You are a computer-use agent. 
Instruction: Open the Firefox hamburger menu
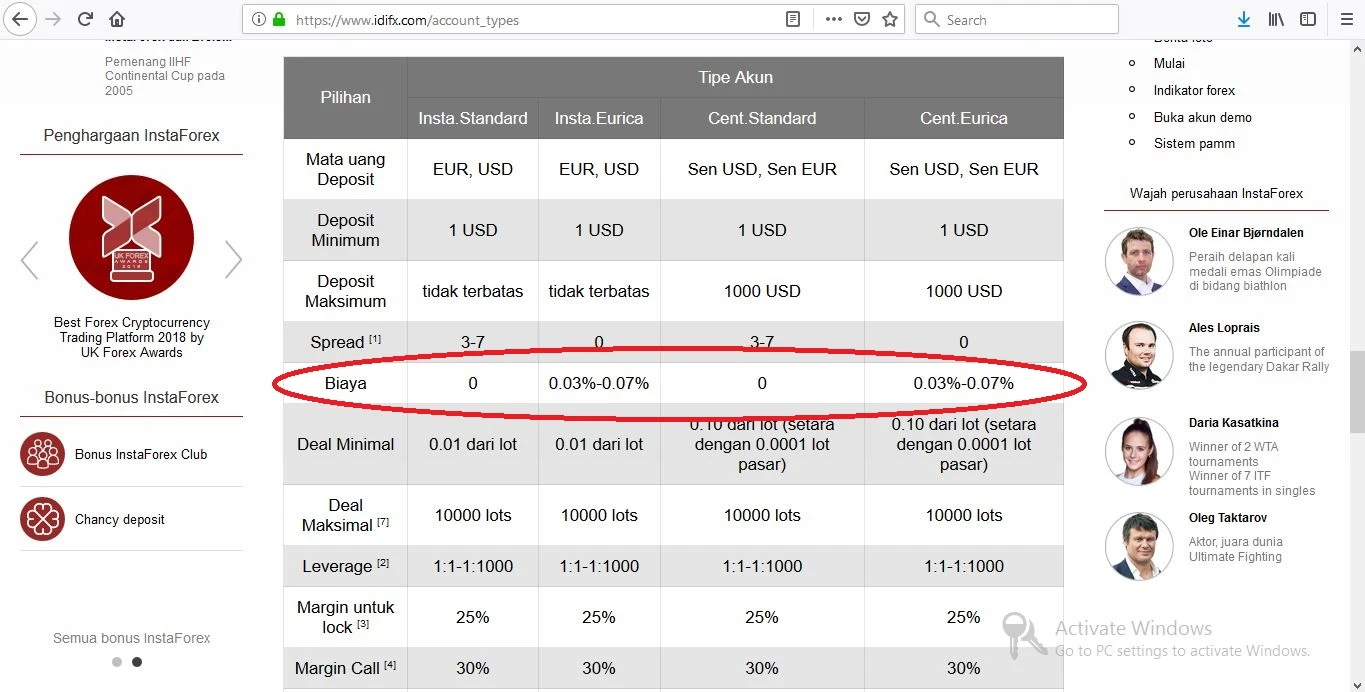point(1345,19)
